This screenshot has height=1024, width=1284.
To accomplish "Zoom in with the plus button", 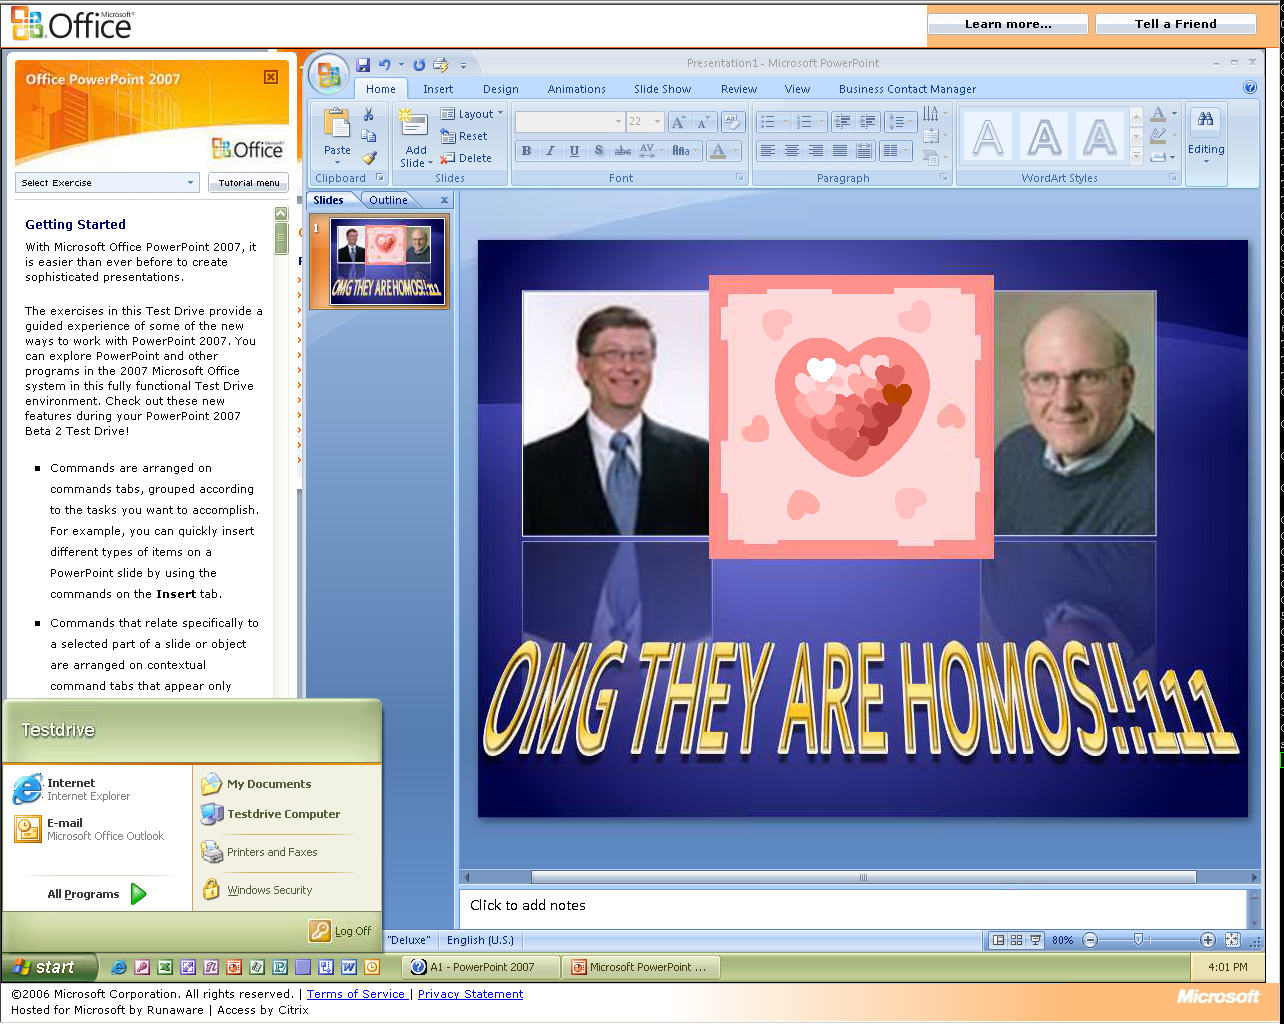I will click(1208, 940).
